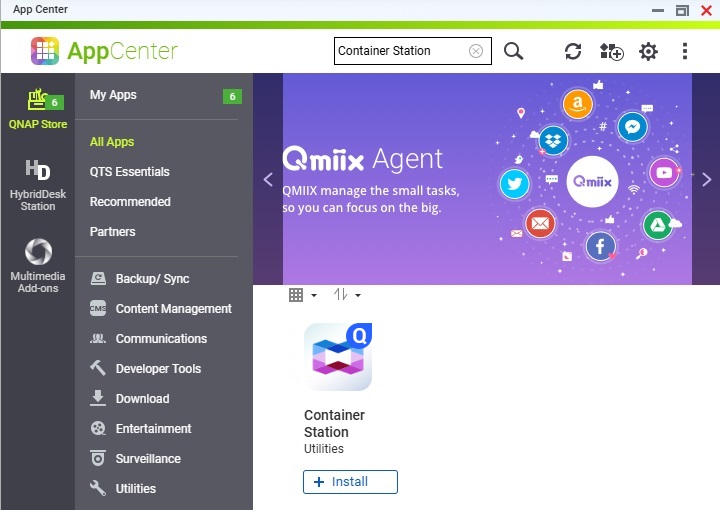The image size is (720, 510).
Task: Select the QTS Essentials category
Action: click(130, 172)
